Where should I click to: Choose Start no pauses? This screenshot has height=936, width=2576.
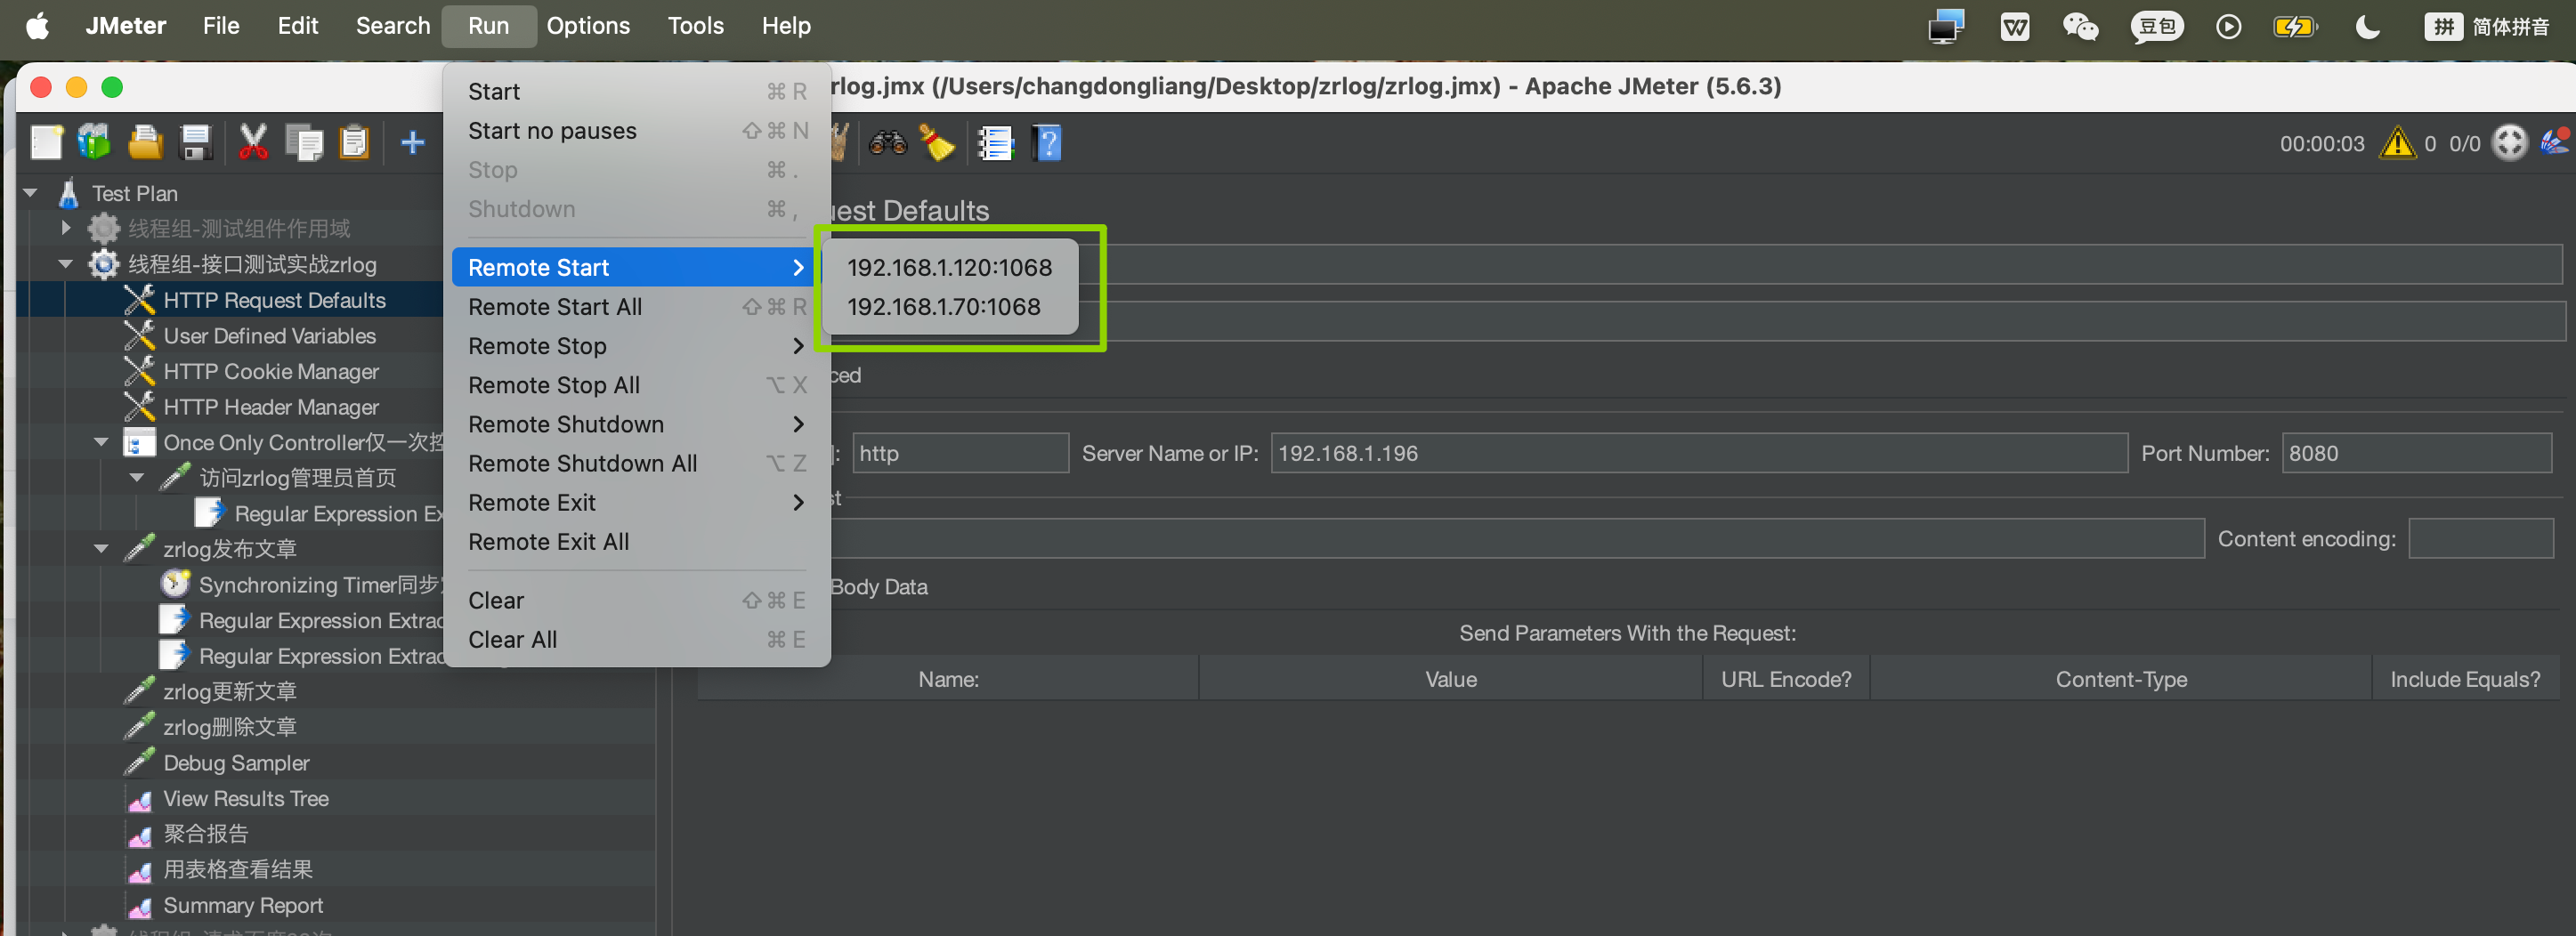click(636, 131)
